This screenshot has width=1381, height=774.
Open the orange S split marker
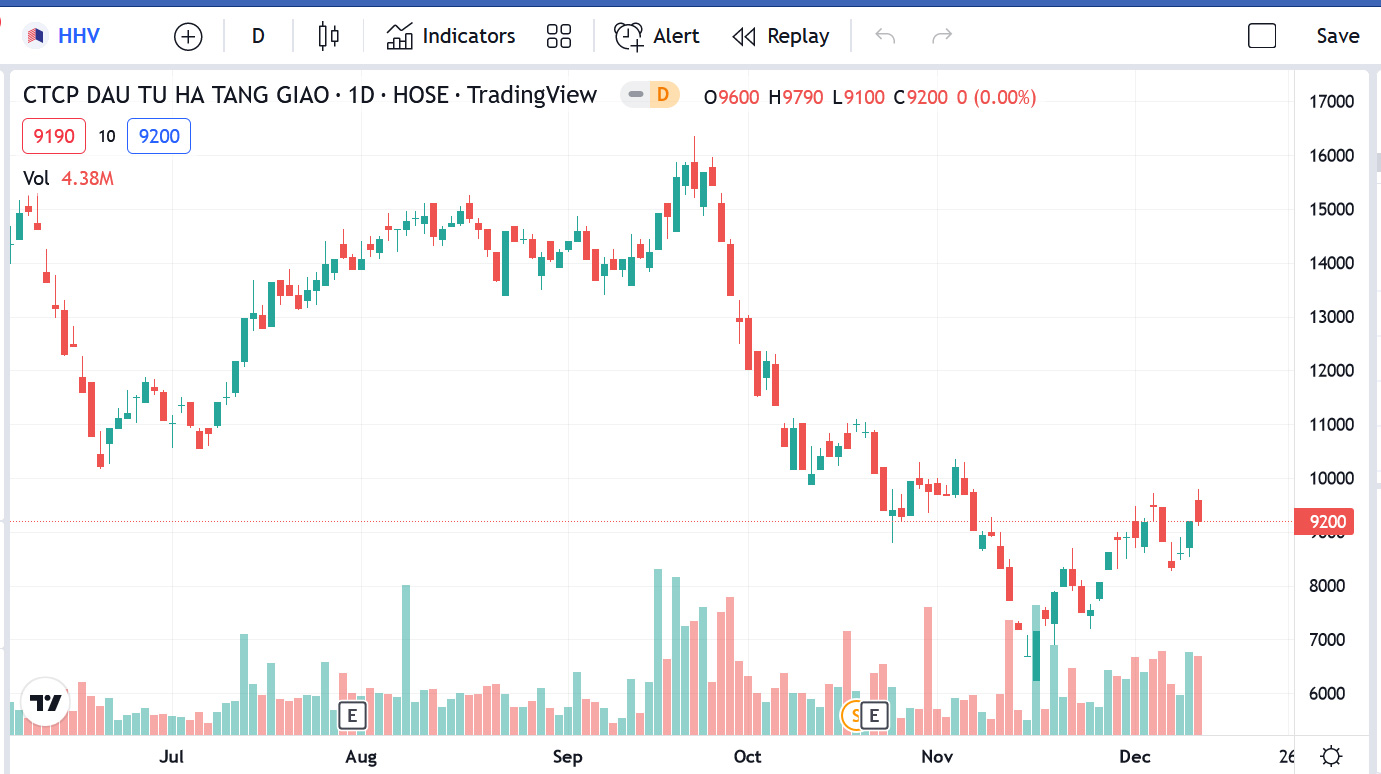(x=853, y=715)
